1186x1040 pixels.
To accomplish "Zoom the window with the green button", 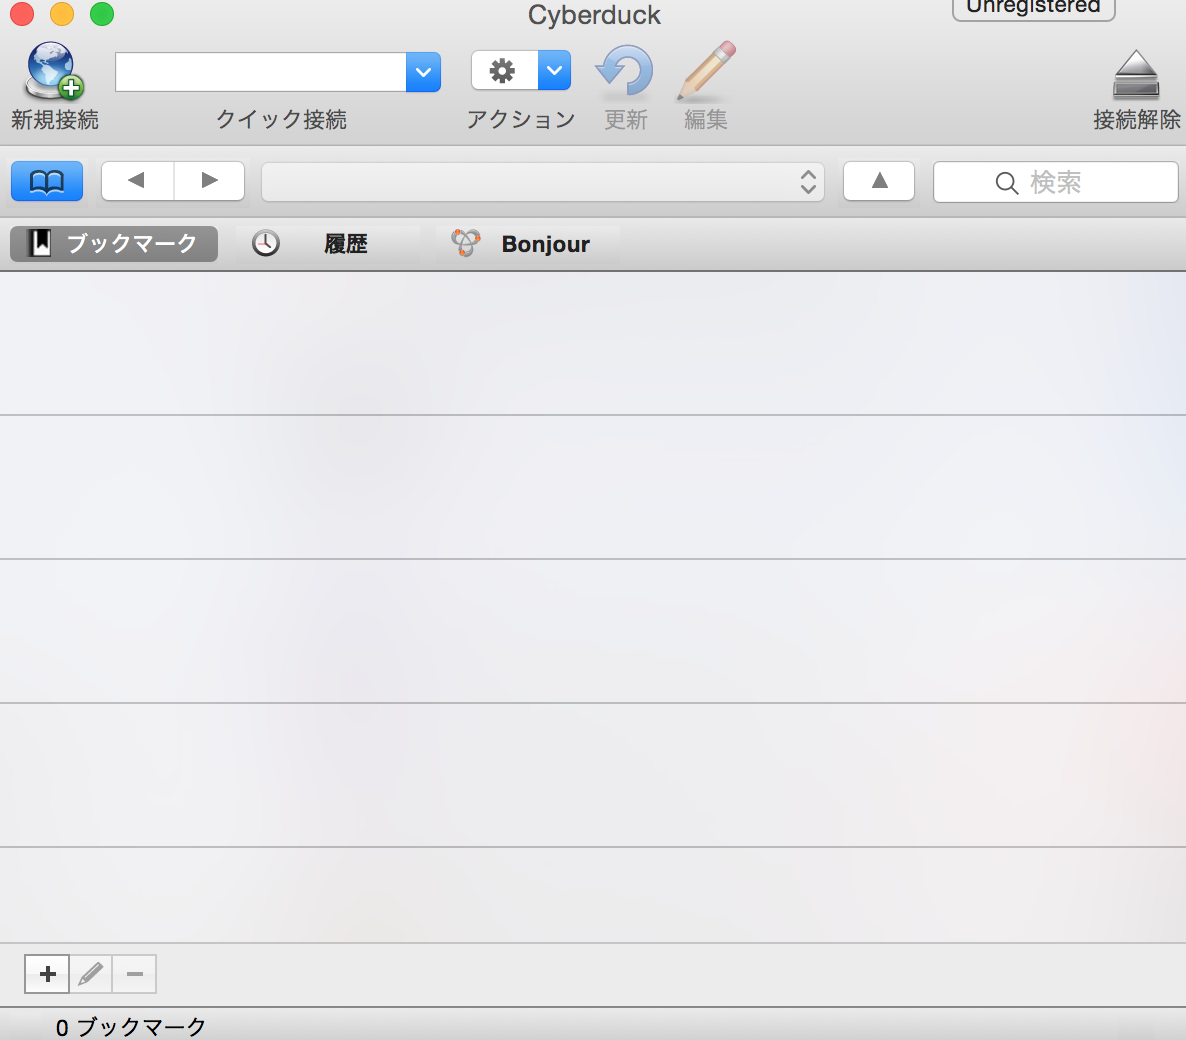I will point(102,14).
